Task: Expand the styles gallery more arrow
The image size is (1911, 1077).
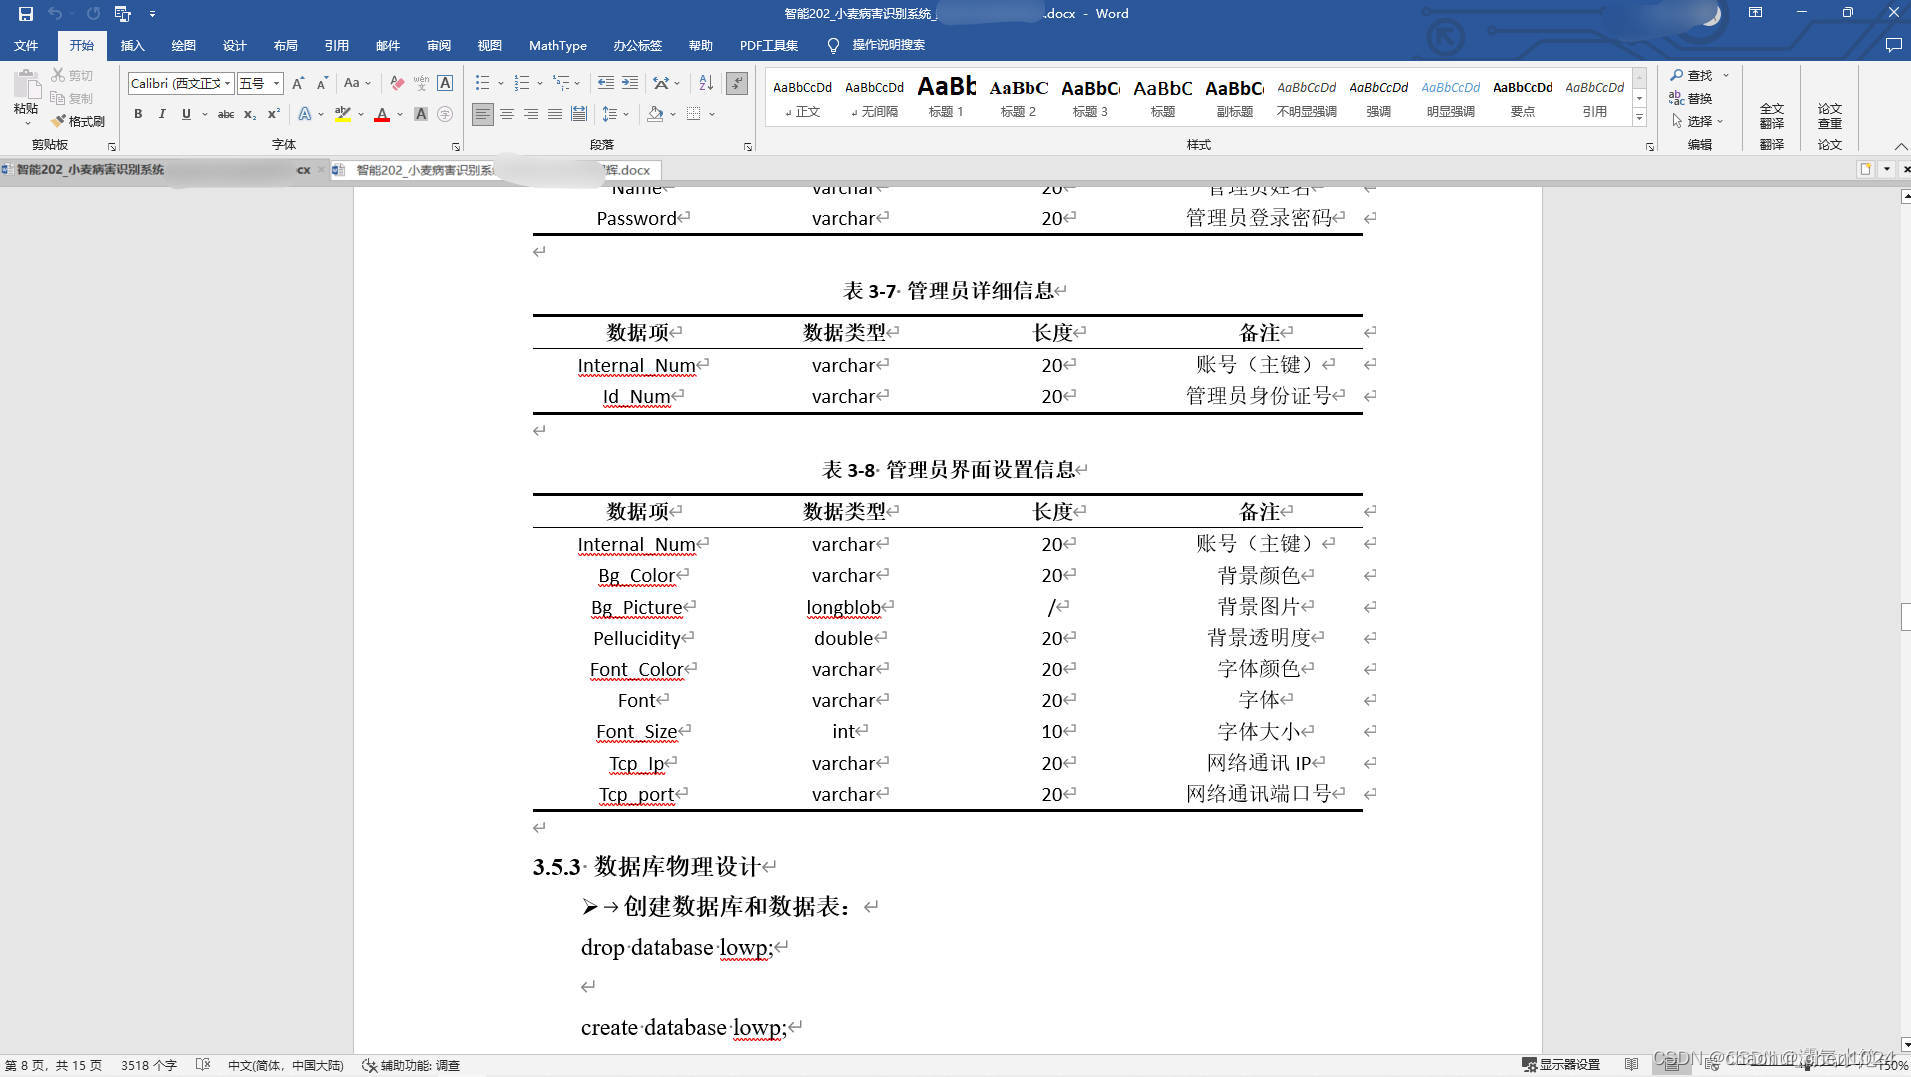Action: point(1639,118)
